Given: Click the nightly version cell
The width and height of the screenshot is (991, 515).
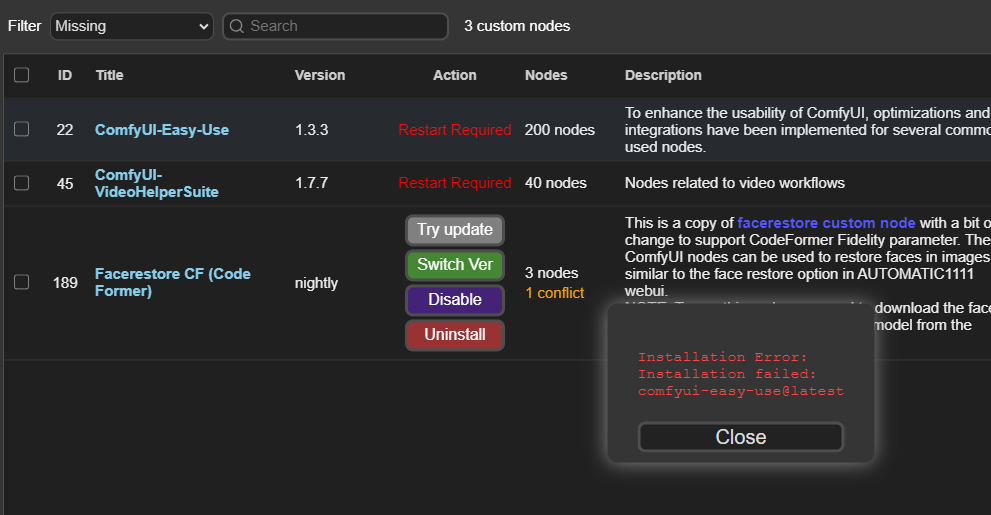Looking at the screenshot, I should point(316,283).
